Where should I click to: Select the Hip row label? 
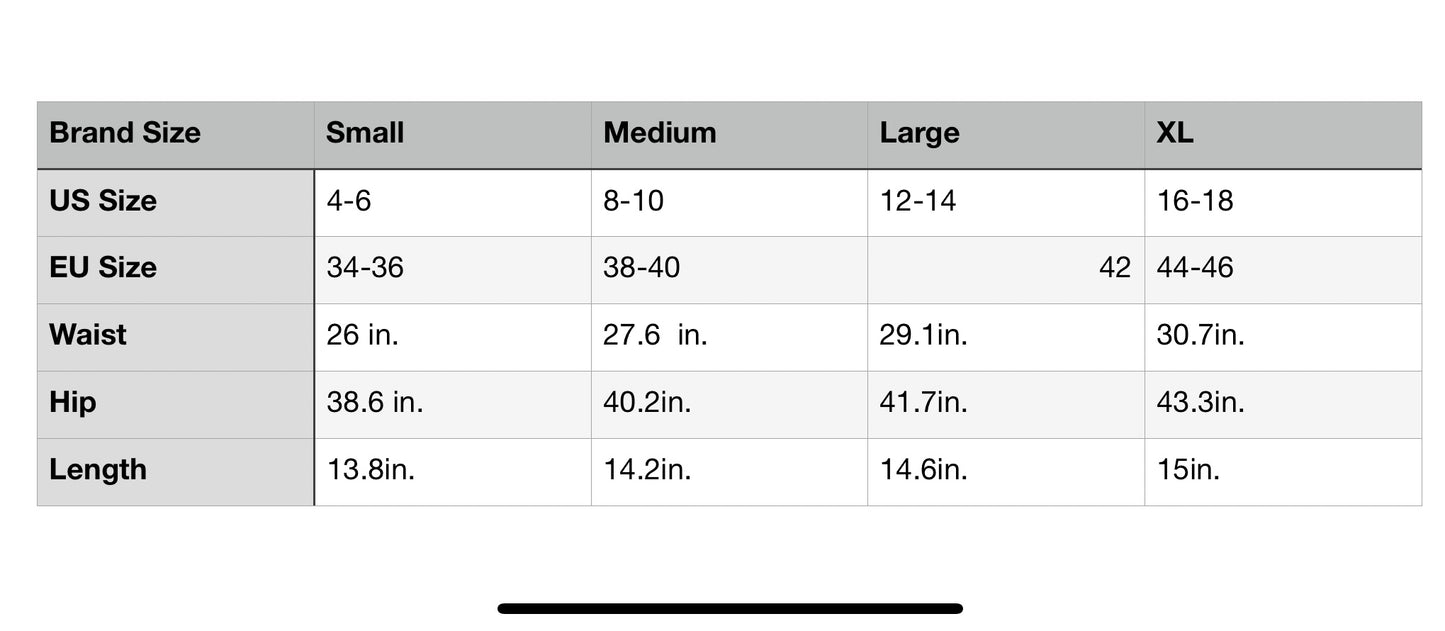176,404
